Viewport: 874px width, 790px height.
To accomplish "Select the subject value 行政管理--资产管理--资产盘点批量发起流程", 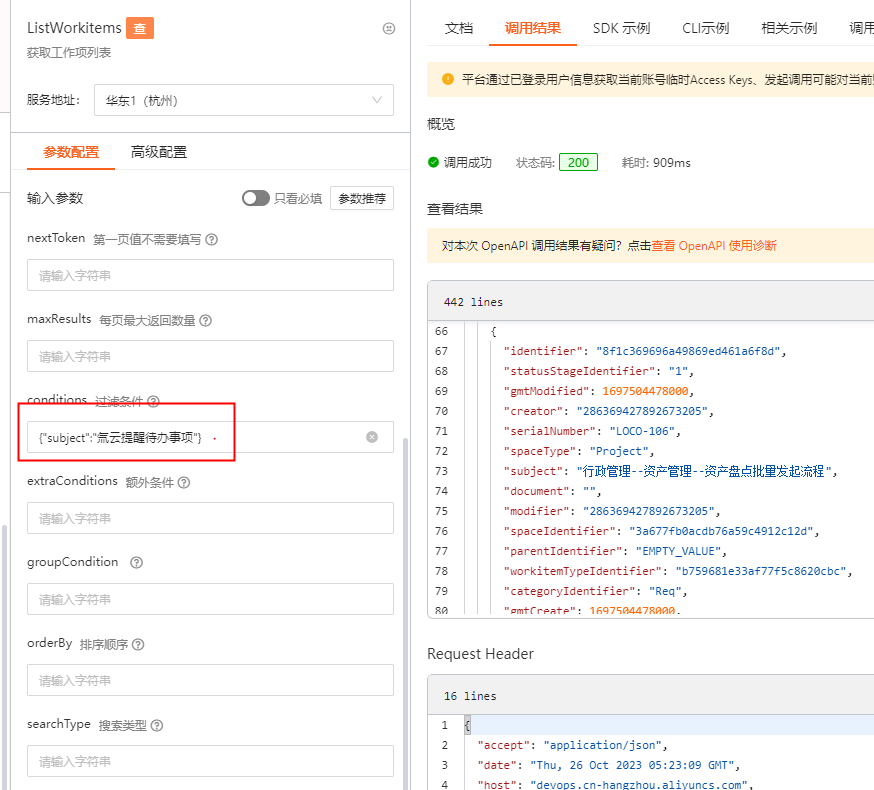I will tap(704, 471).
